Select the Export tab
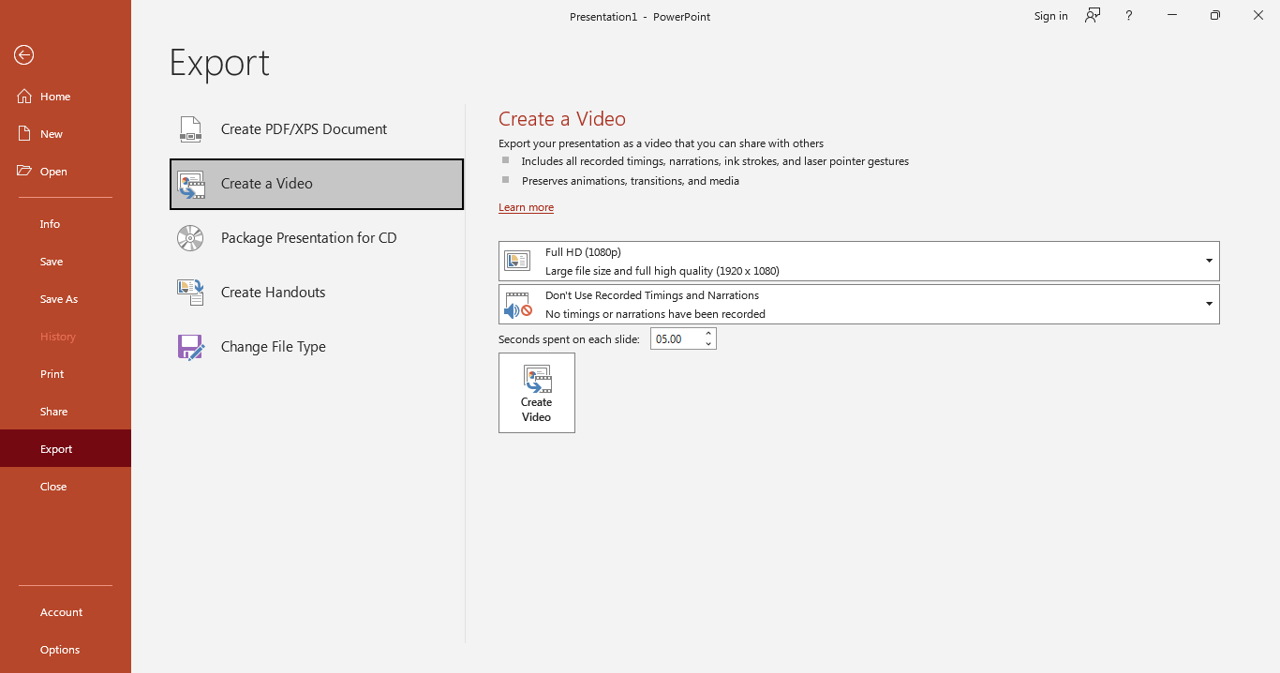Image resolution: width=1280 pixels, height=673 pixels. click(x=65, y=449)
